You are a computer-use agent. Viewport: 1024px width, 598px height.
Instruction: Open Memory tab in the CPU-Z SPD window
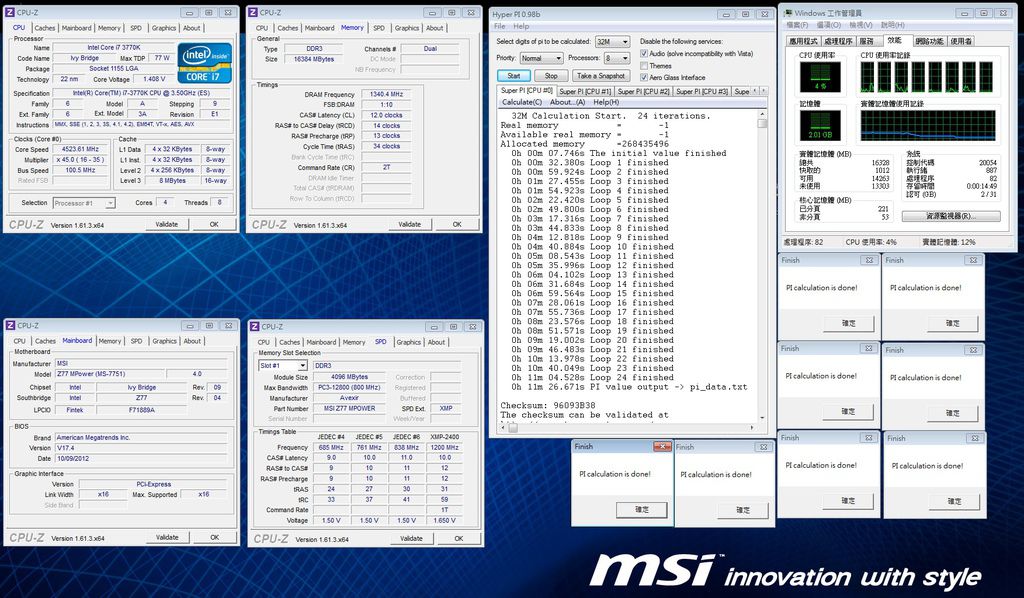click(353, 342)
